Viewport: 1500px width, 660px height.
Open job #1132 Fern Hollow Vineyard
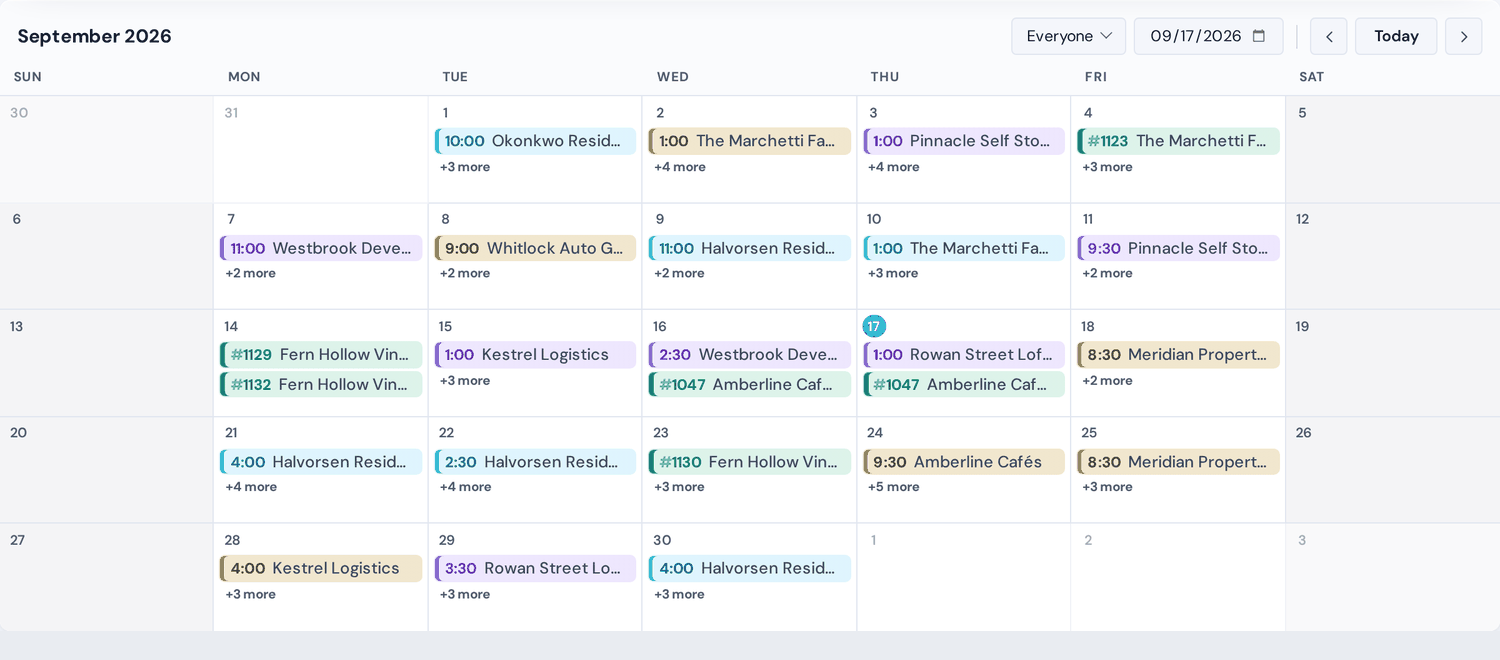(x=321, y=384)
